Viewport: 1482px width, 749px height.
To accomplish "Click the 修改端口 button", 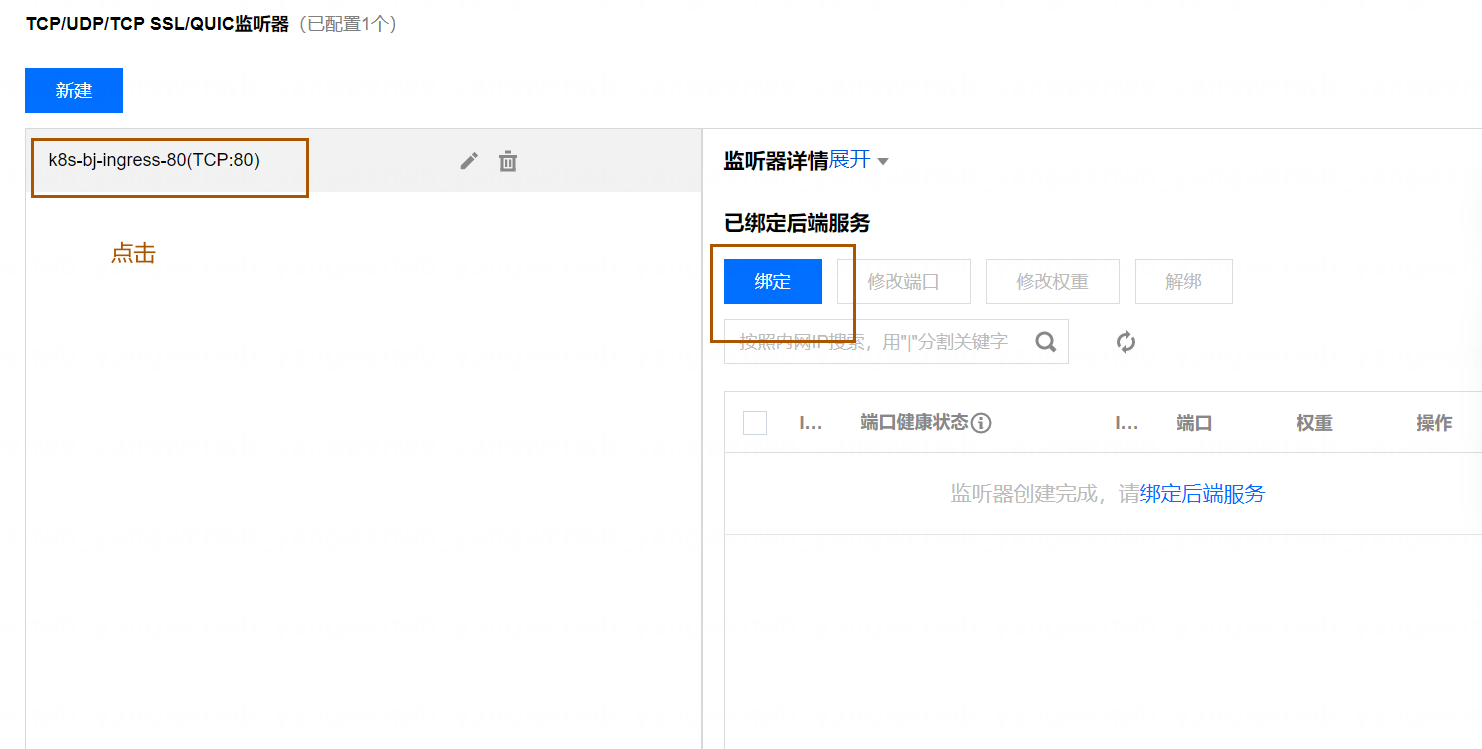I will [x=904, y=281].
